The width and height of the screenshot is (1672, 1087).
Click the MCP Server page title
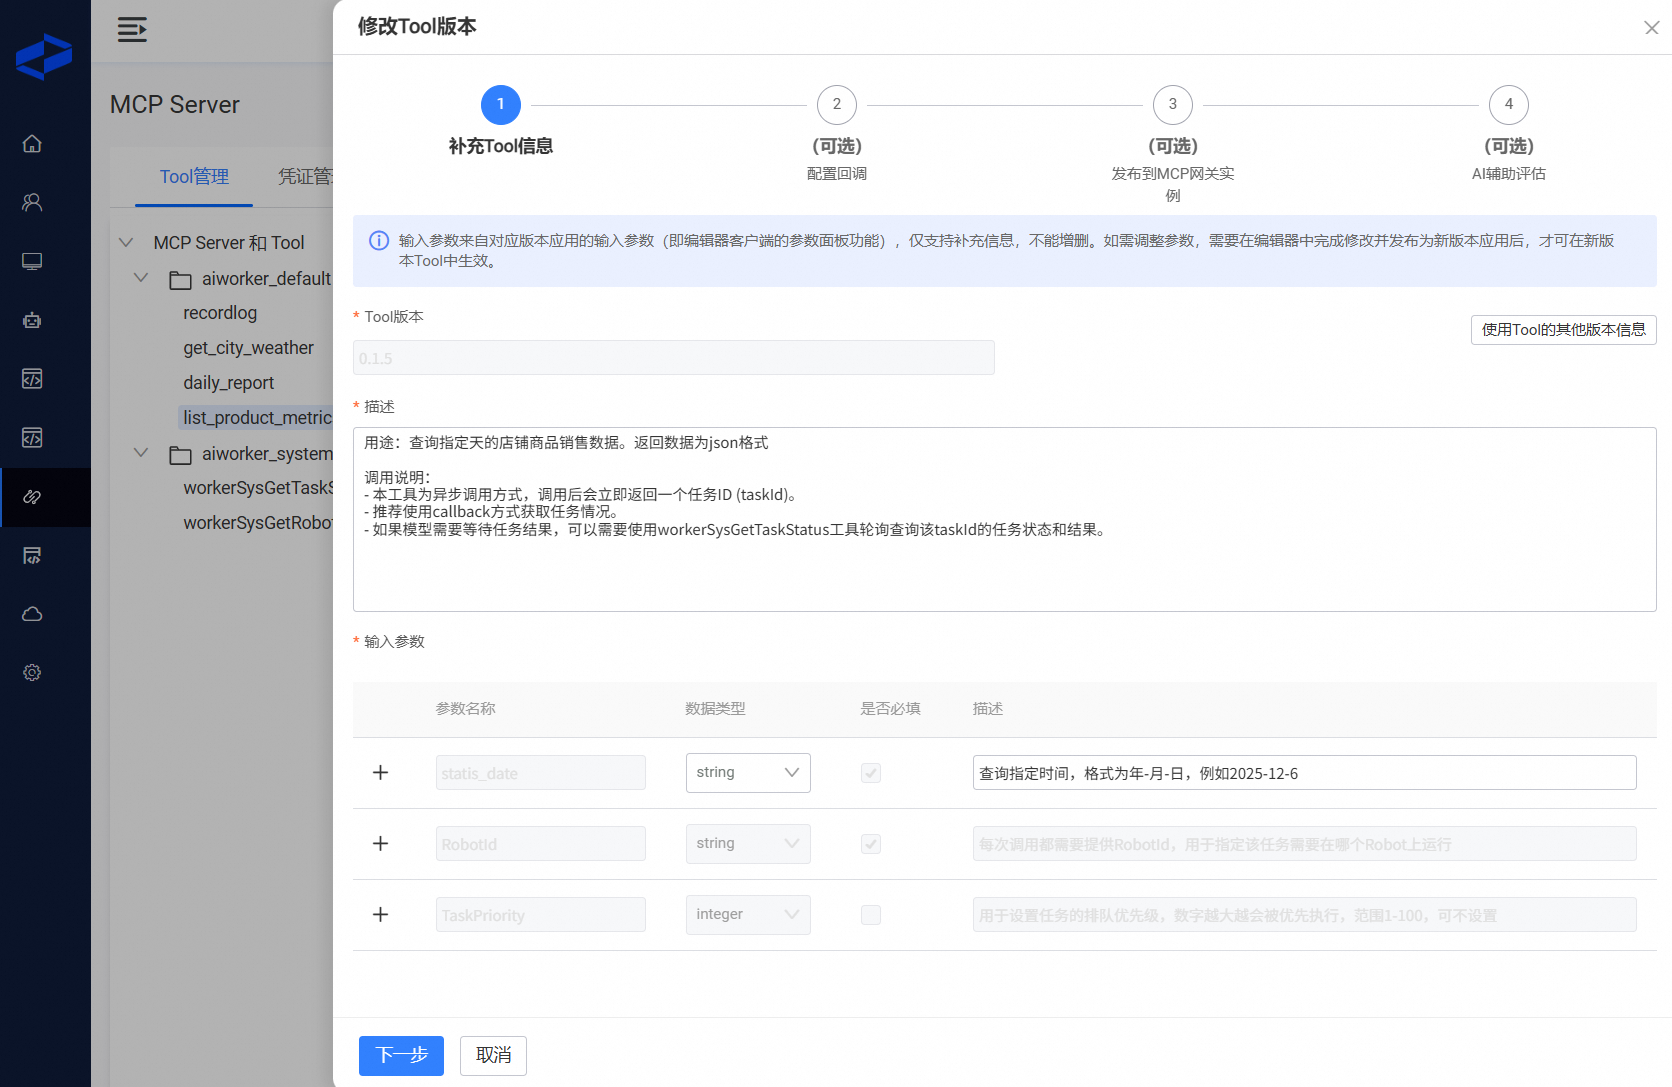click(x=175, y=105)
